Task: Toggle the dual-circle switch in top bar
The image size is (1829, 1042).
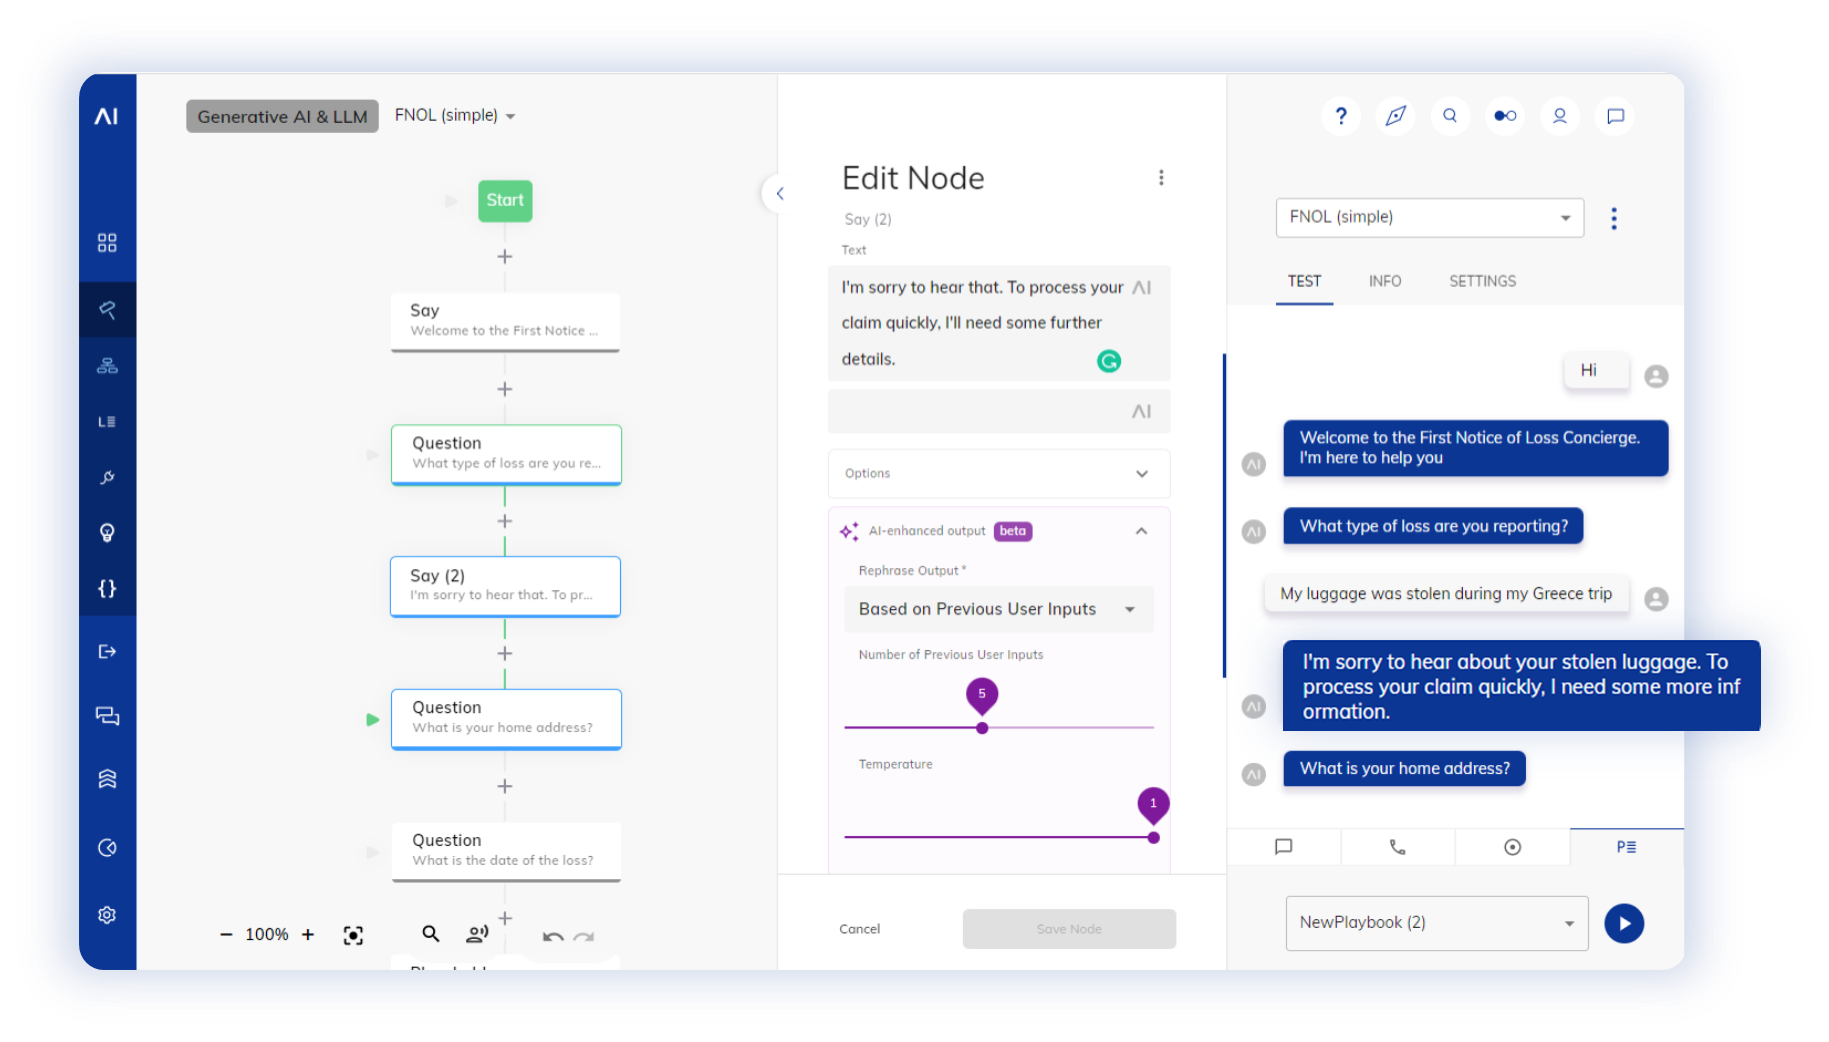Action: click(1505, 116)
